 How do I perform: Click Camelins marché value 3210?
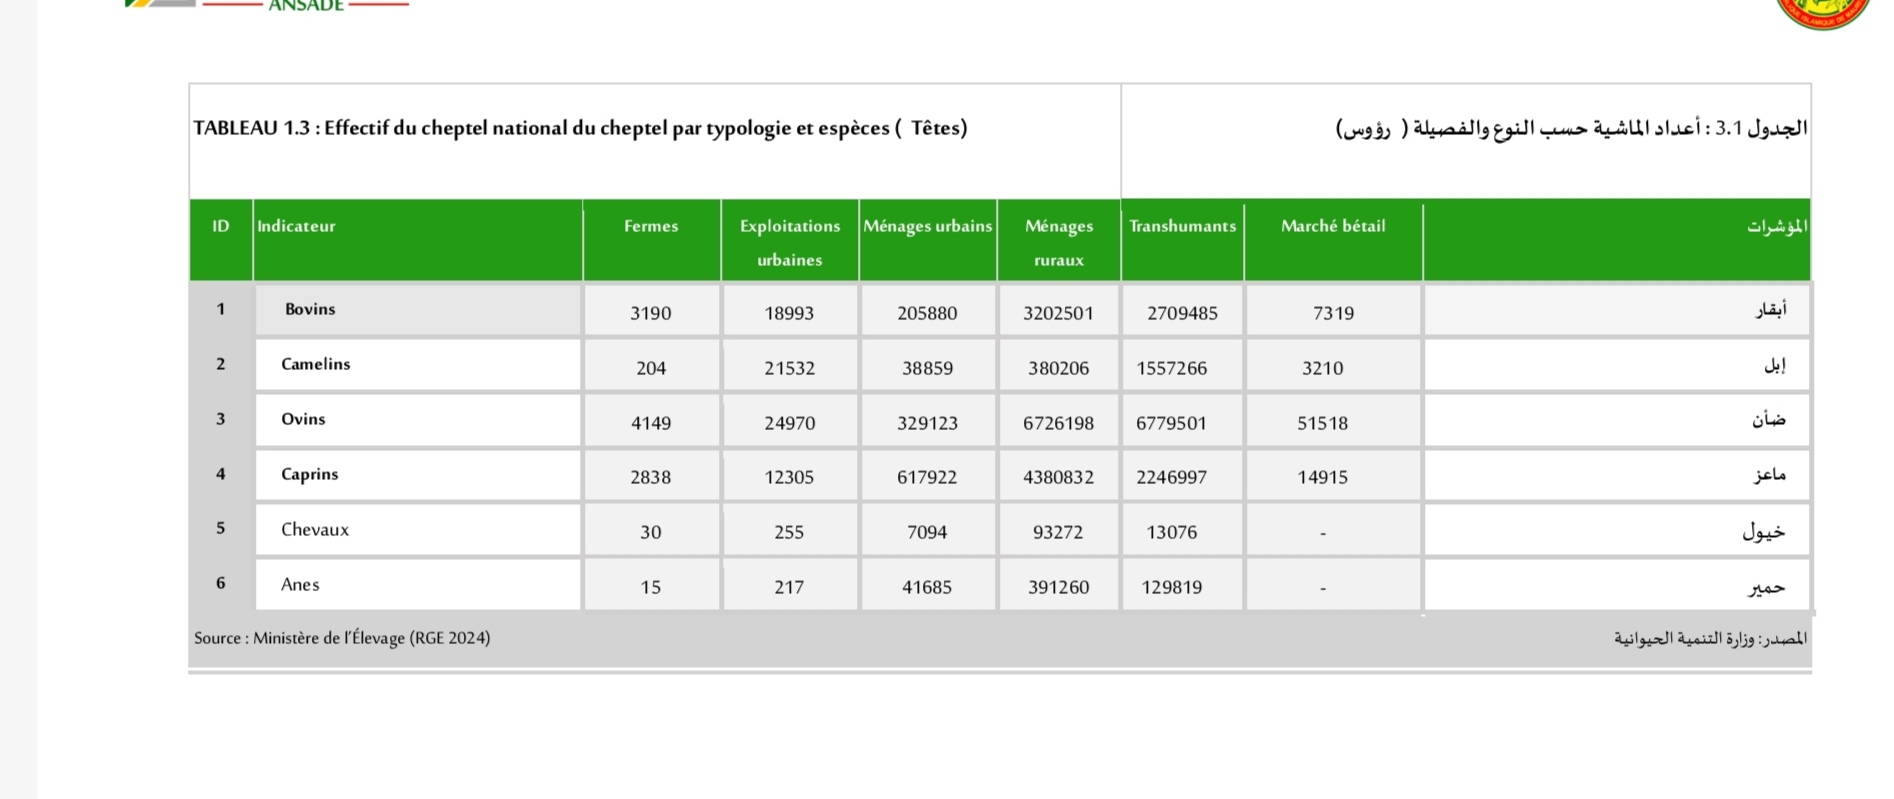tap(1323, 368)
